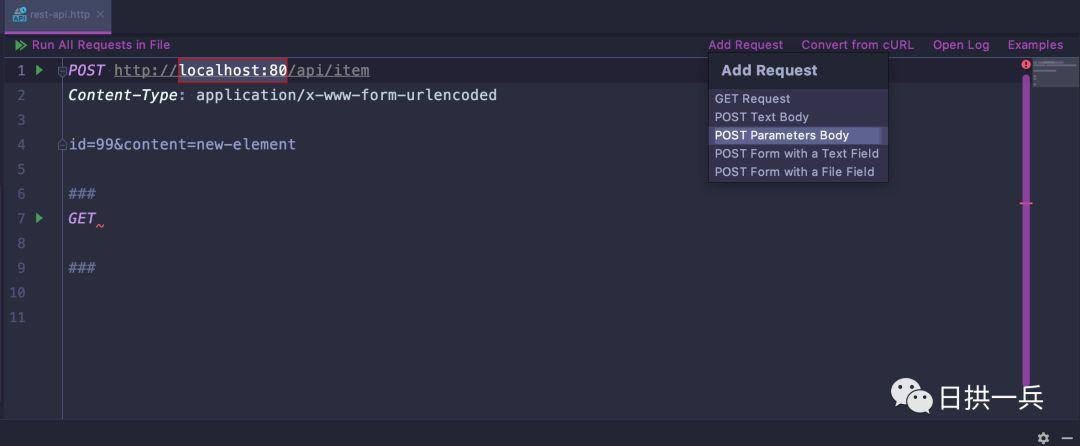Collapse the POST request fold marker

coord(62,71)
